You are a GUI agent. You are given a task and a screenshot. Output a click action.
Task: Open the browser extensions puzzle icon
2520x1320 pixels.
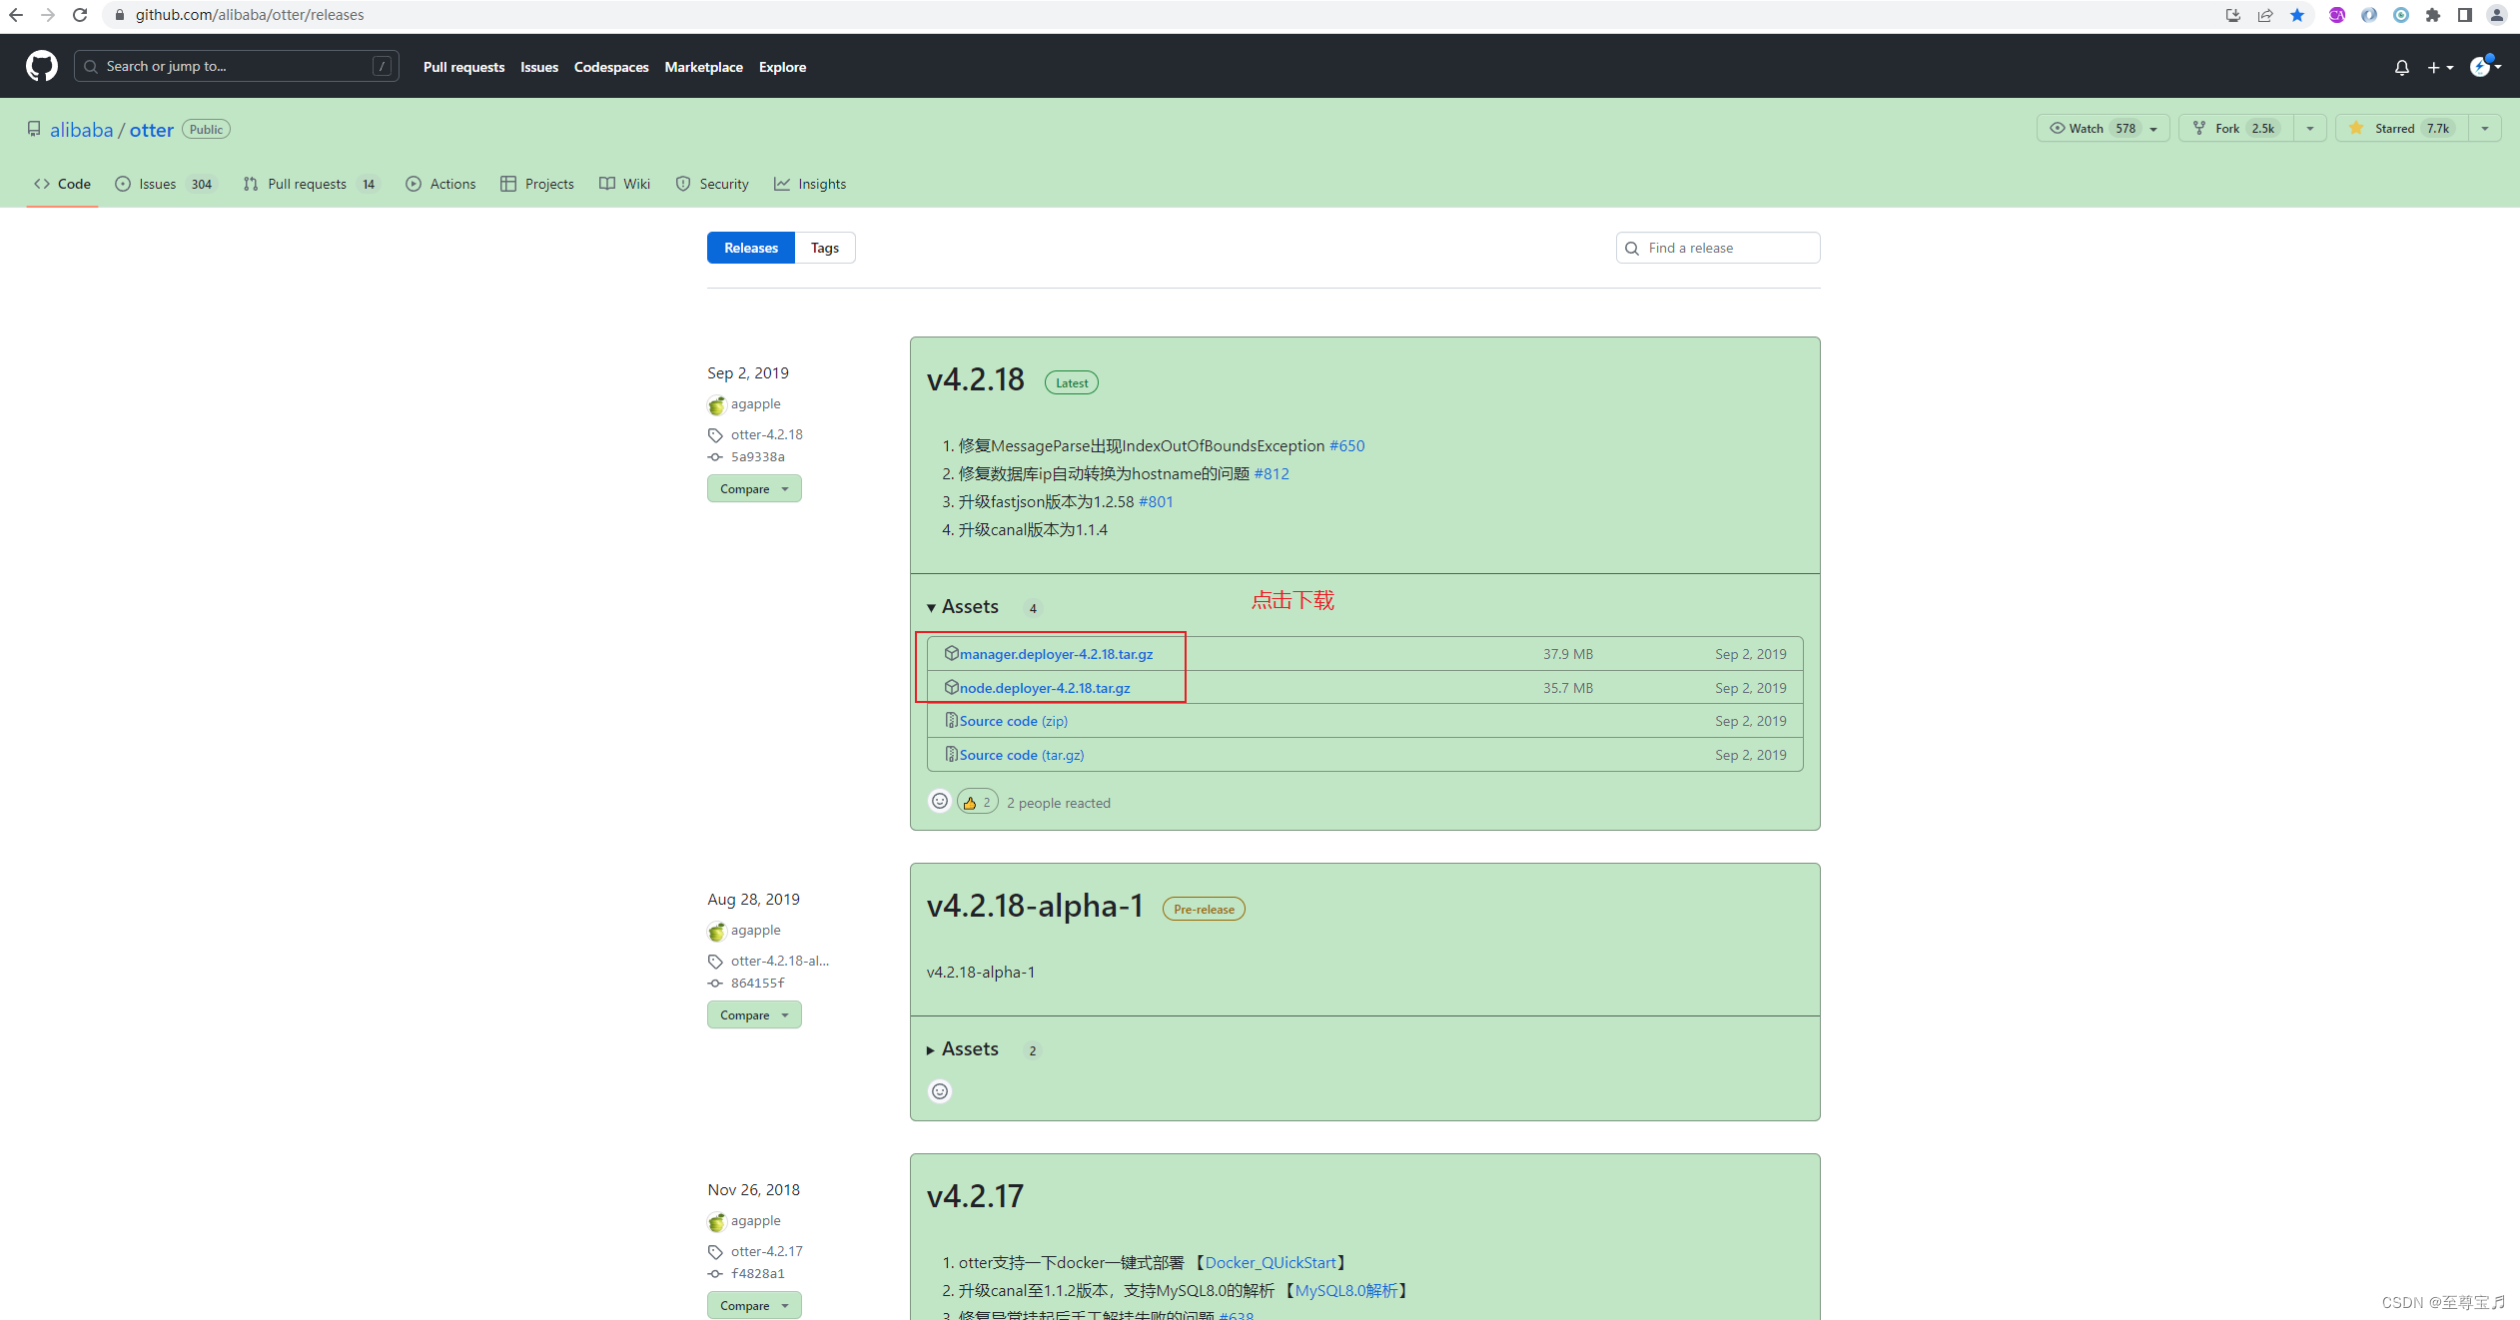[2433, 15]
